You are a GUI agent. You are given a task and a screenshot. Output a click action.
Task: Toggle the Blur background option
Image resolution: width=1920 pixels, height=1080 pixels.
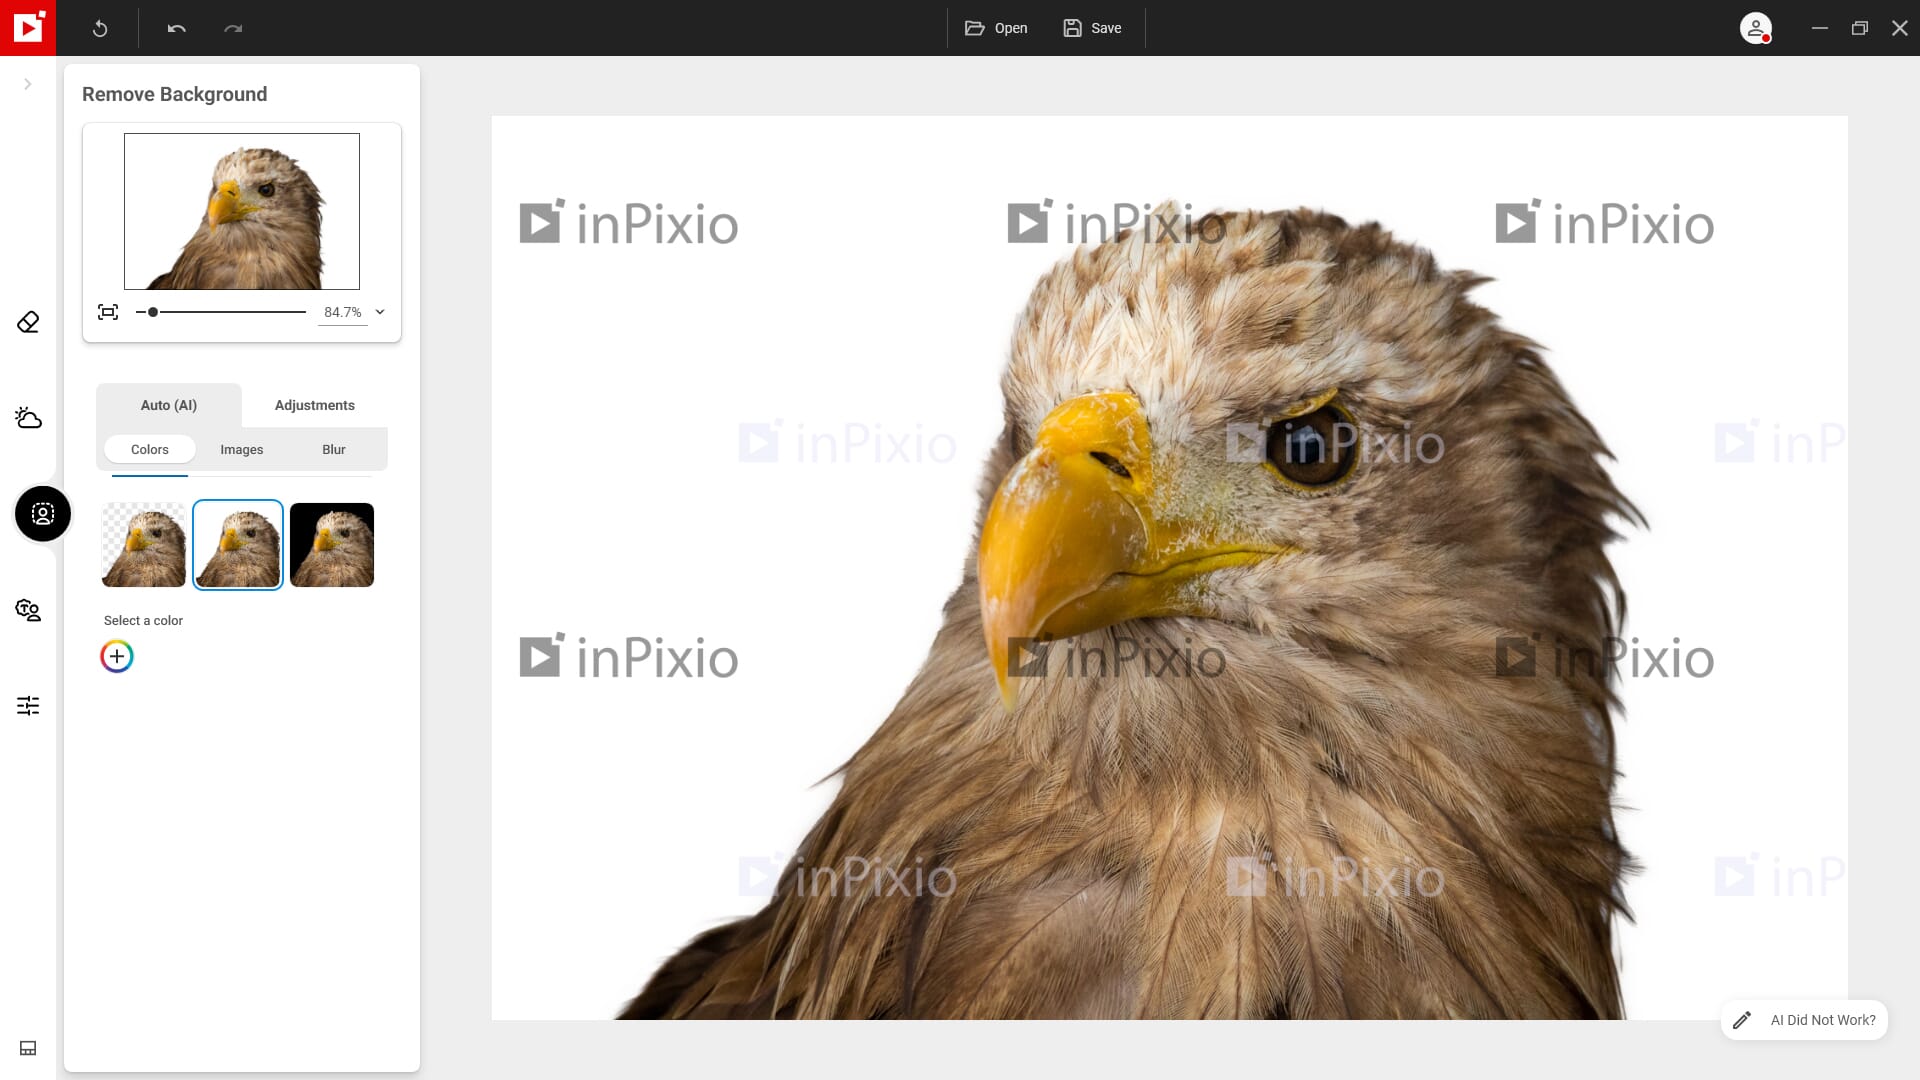(x=334, y=448)
